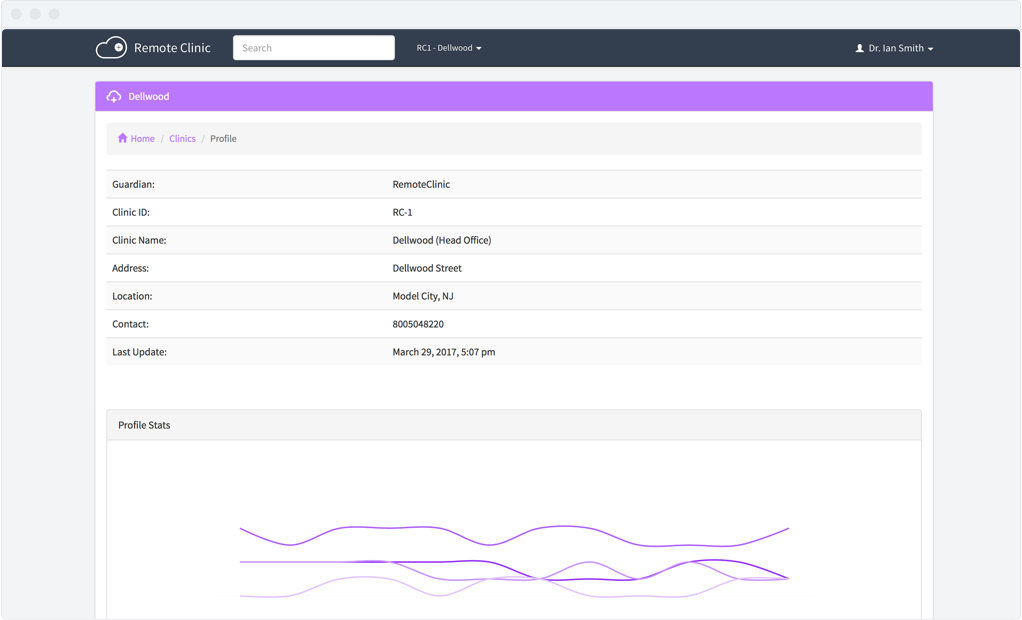
Task: Click the Remote Clinic brand name text
Action: click(172, 48)
